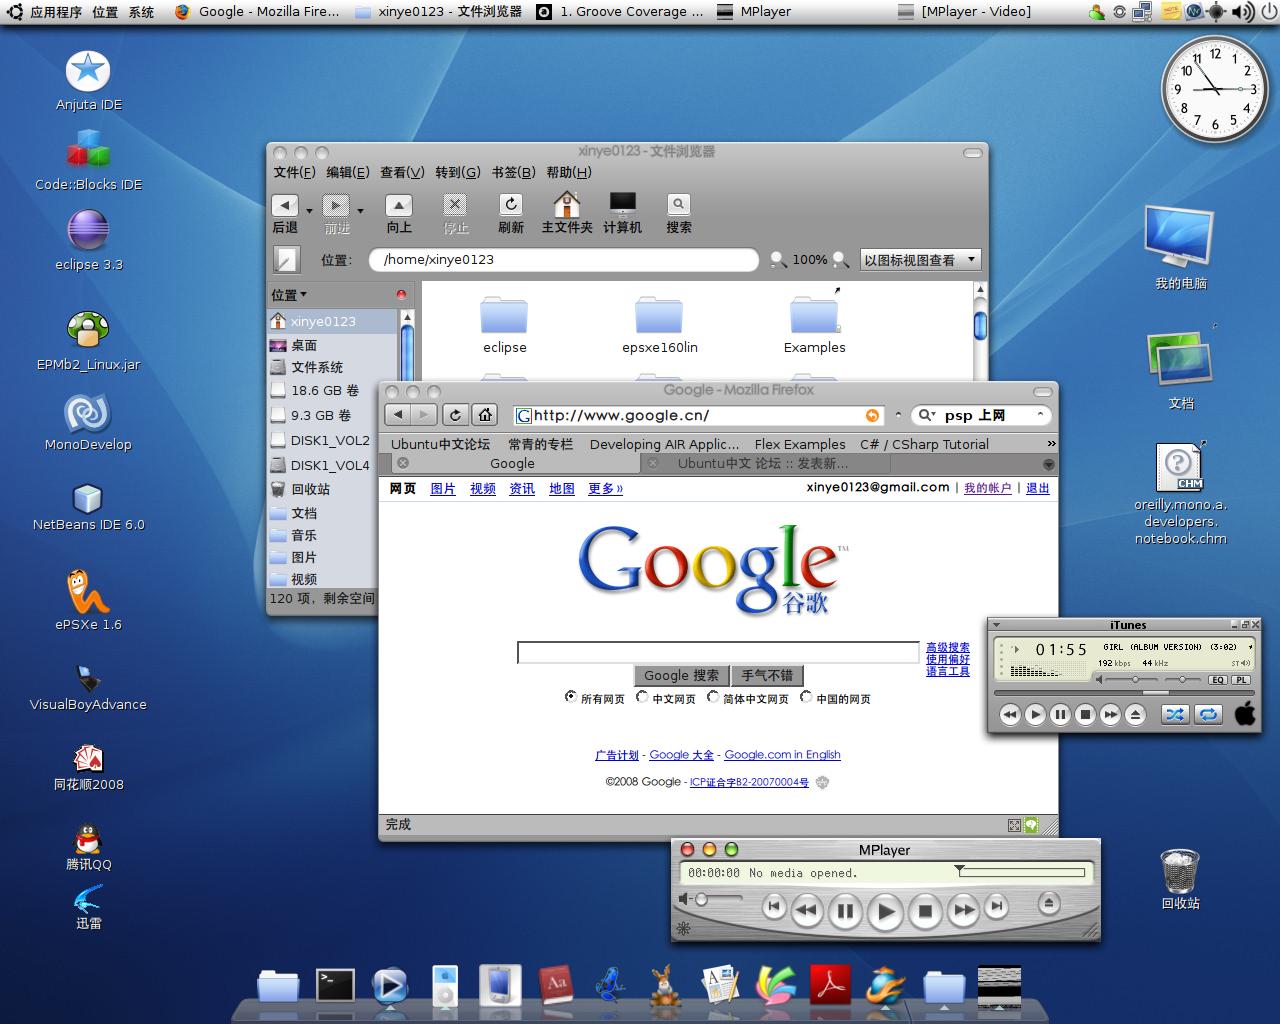Click the rewind button in MPlayer
This screenshot has height=1024, width=1280.
(x=807, y=910)
